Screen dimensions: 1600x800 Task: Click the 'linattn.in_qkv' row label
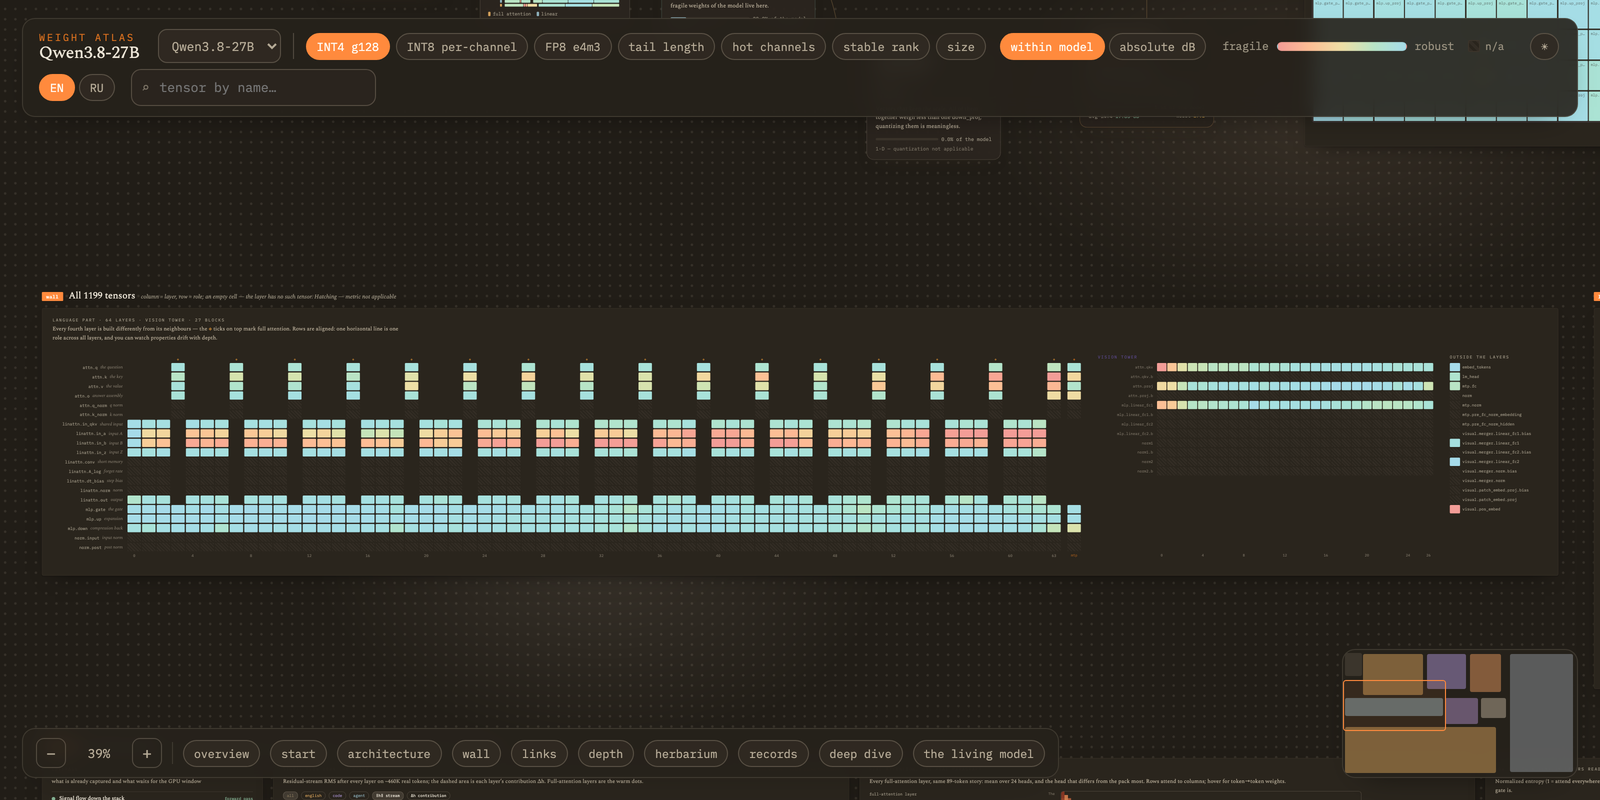coord(80,424)
